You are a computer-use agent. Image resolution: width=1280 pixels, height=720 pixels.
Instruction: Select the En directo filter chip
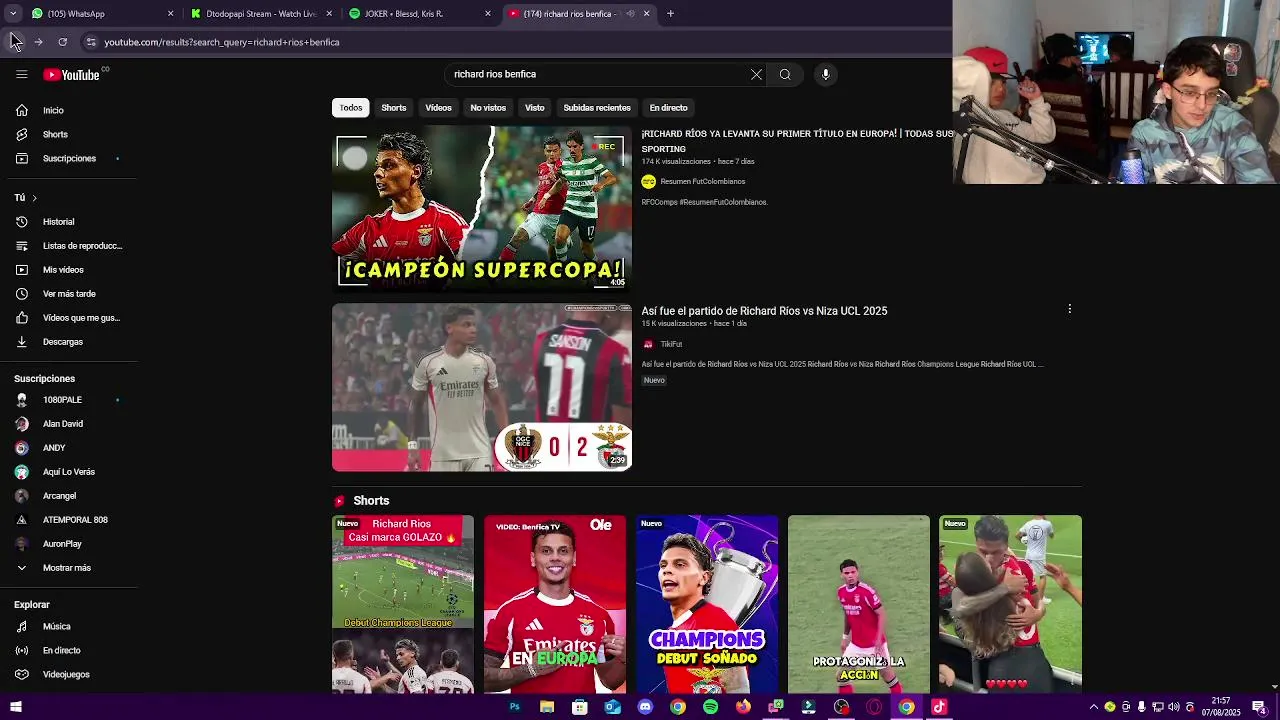click(x=669, y=108)
